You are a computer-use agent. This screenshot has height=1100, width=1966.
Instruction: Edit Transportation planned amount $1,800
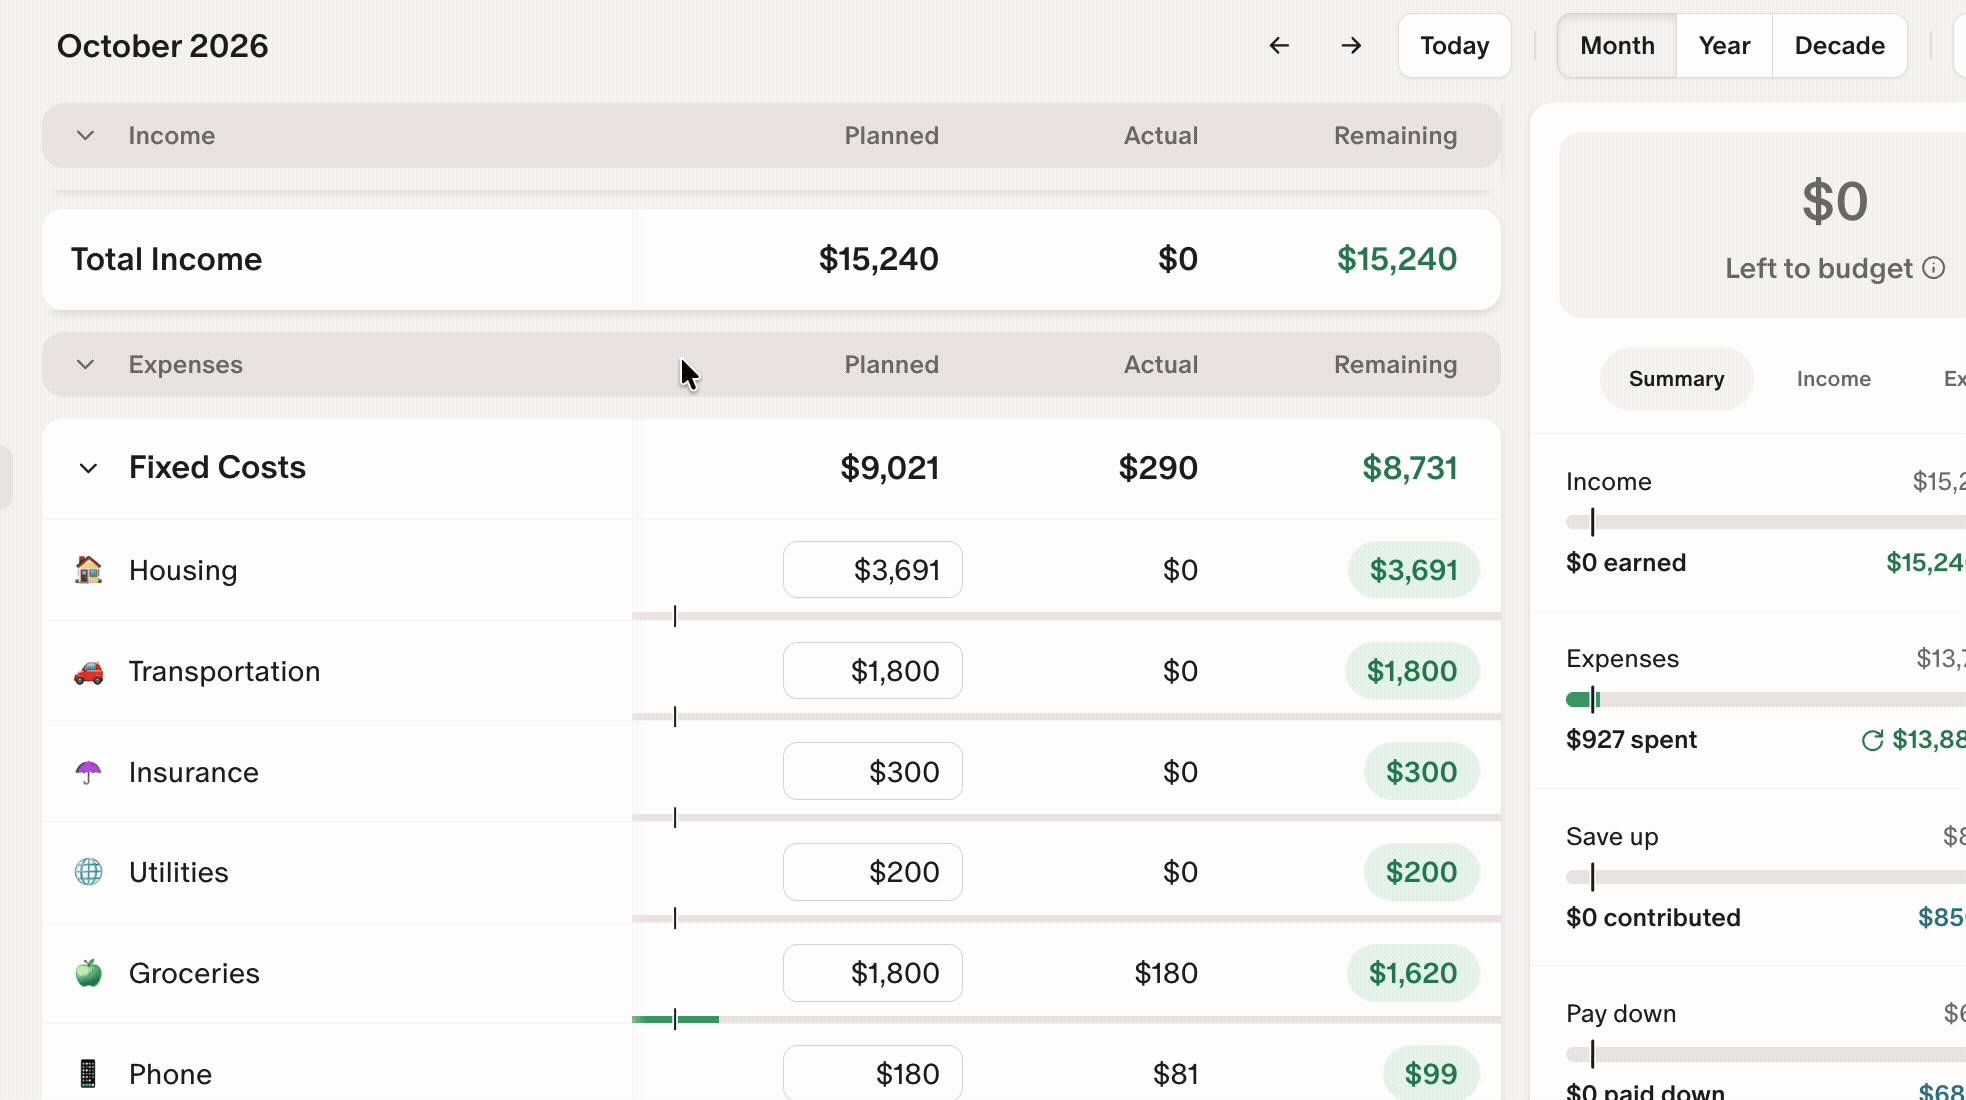coord(873,671)
